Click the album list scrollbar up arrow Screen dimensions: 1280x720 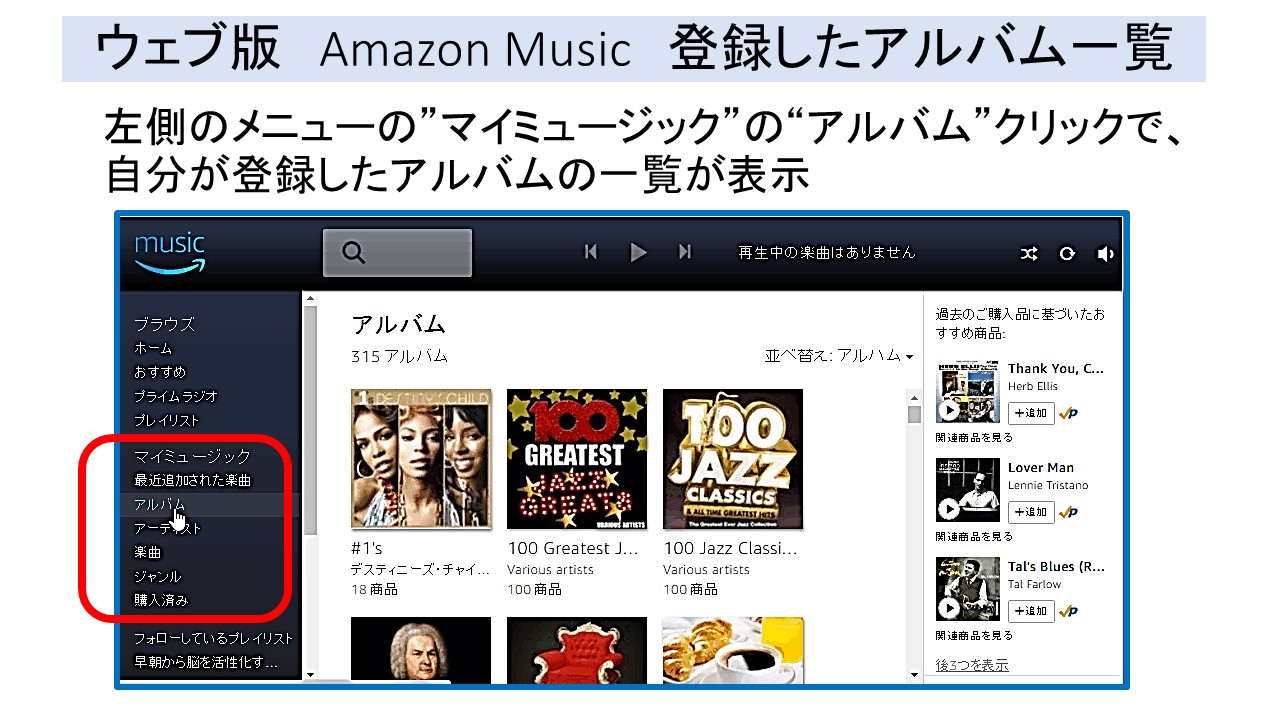pos(914,396)
